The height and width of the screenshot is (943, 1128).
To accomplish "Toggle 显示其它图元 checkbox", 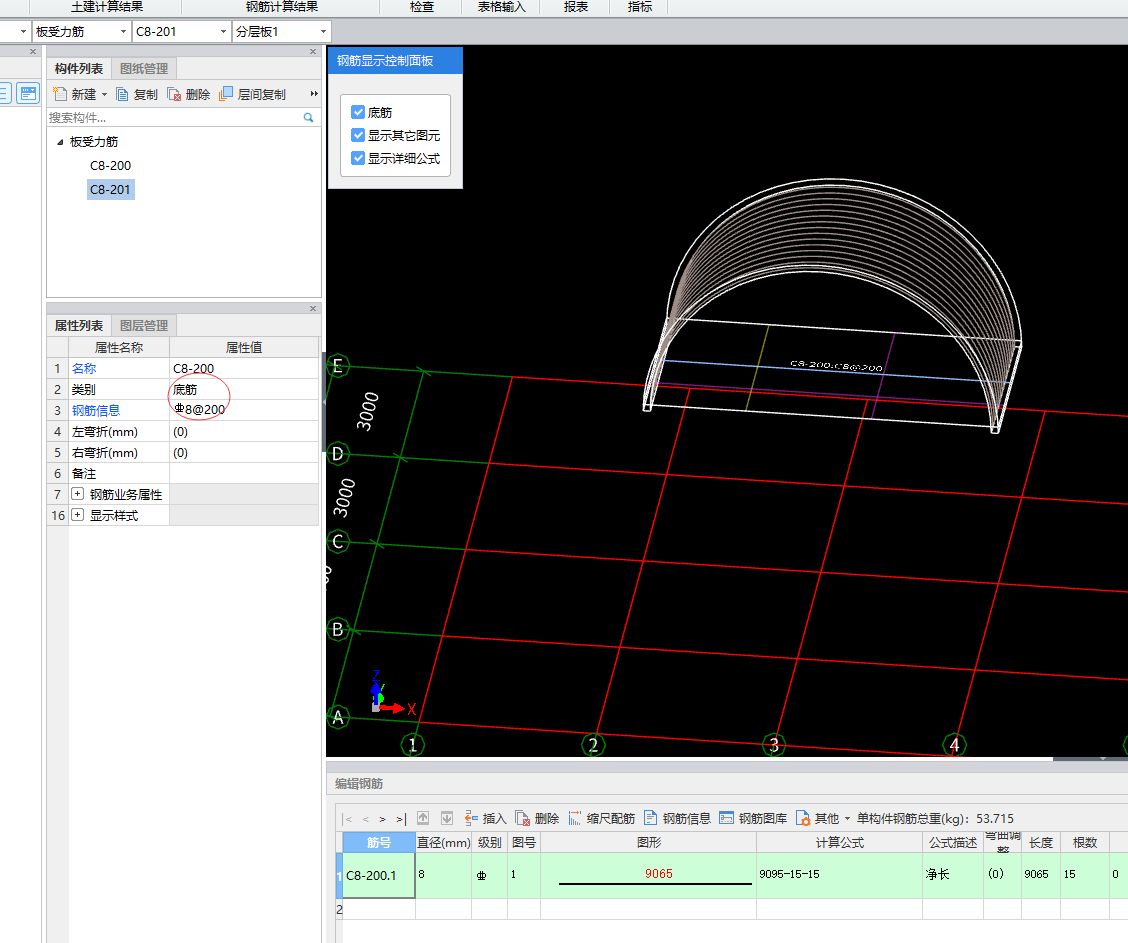I will (x=358, y=135).
